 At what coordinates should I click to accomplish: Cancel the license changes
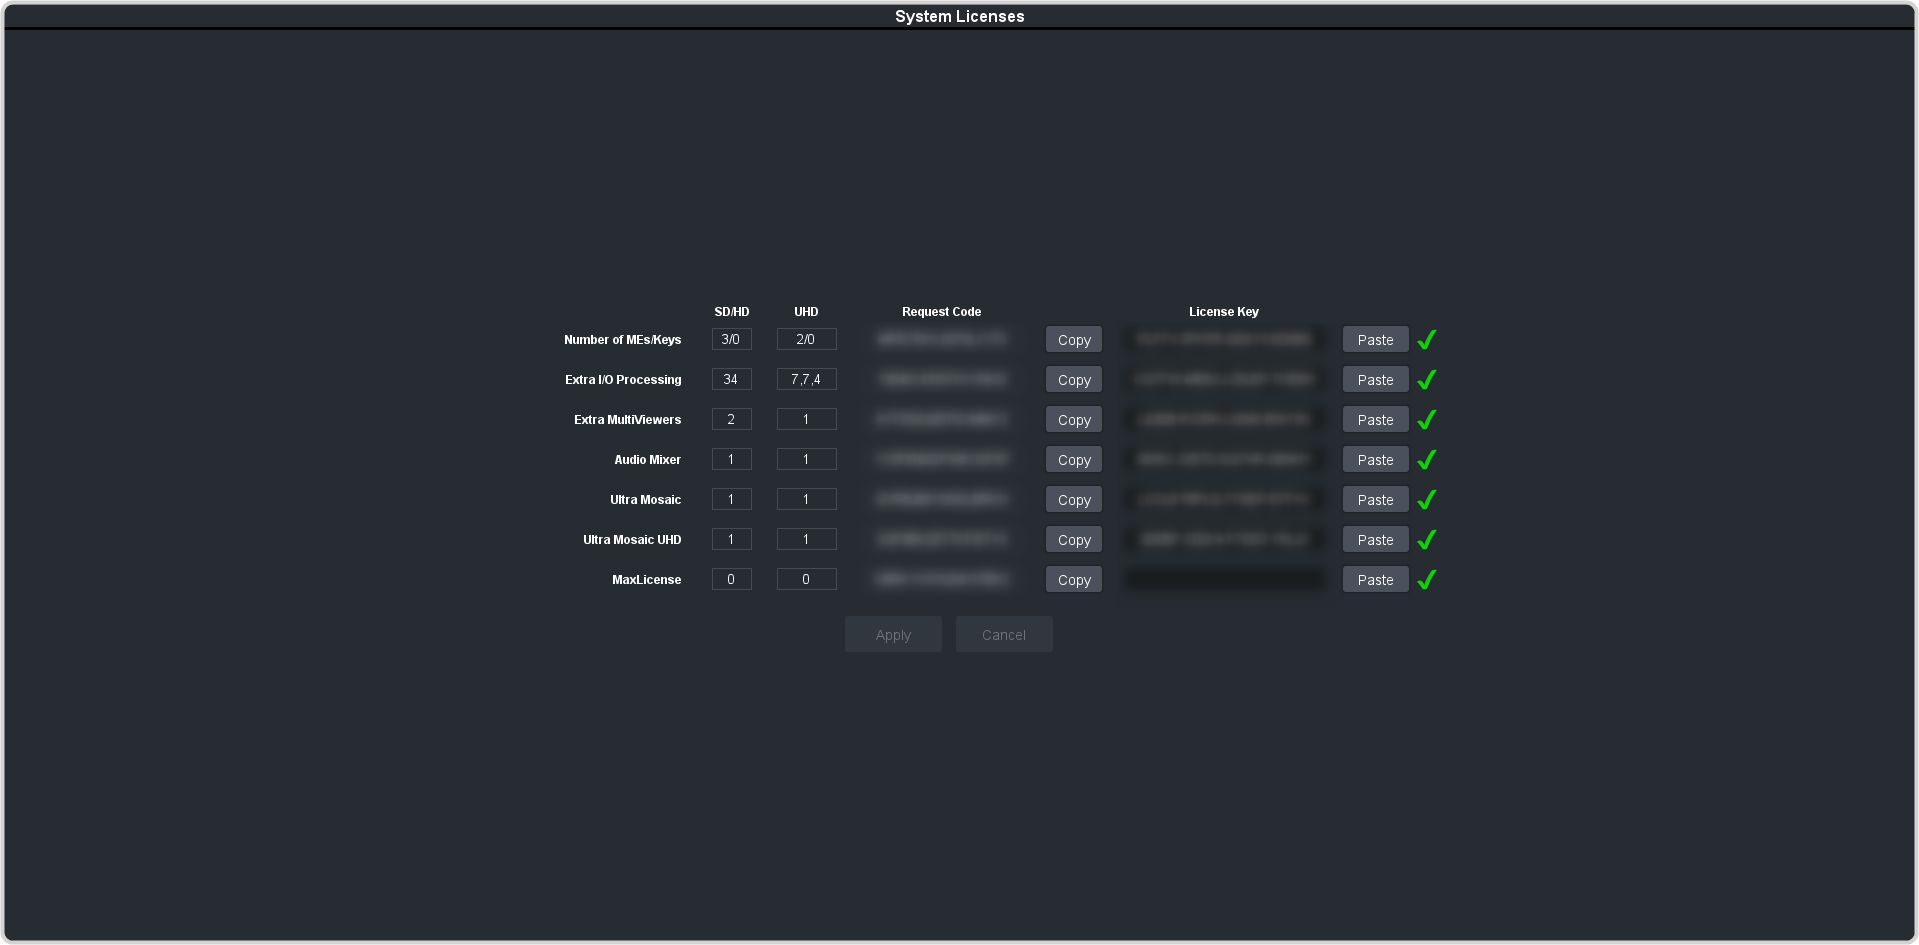coord(1003,635)
